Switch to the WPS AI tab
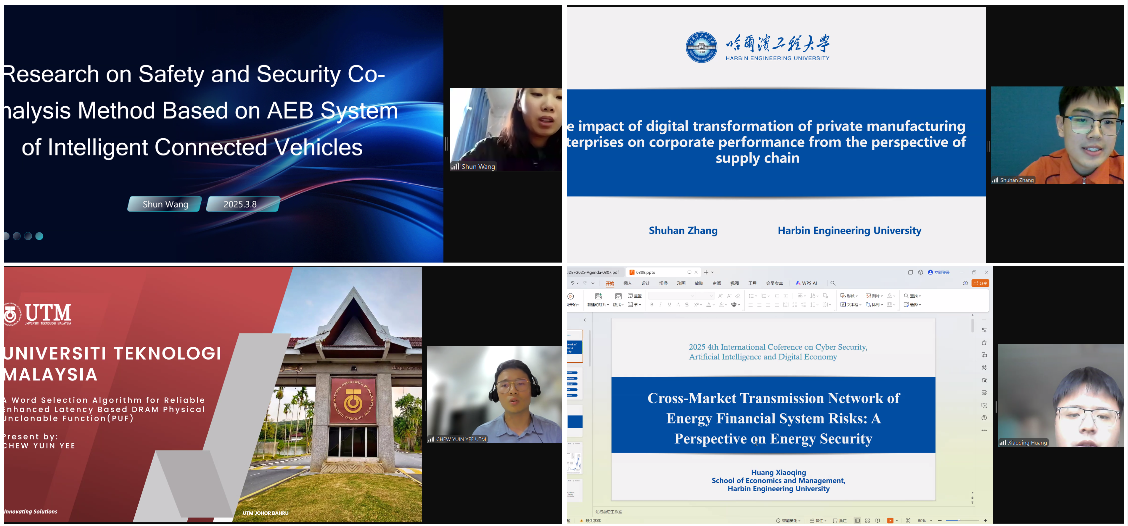The height and width of the screenshot is (526, 1128). (805, 283)
